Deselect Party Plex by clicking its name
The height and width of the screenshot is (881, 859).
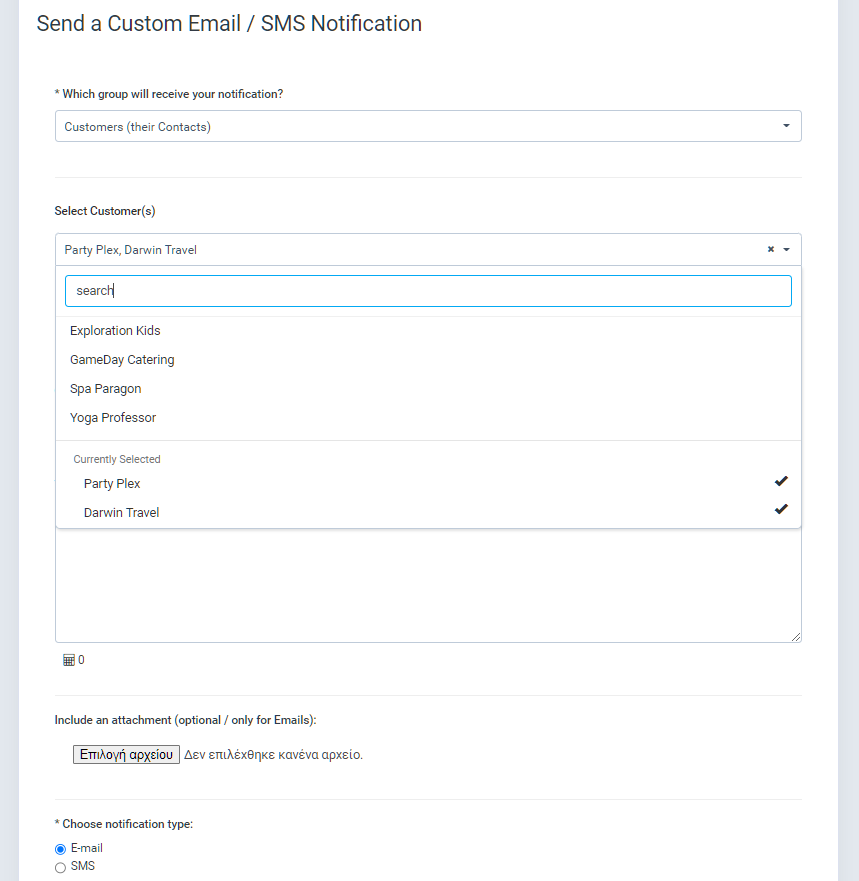click(x=112, y=484)
